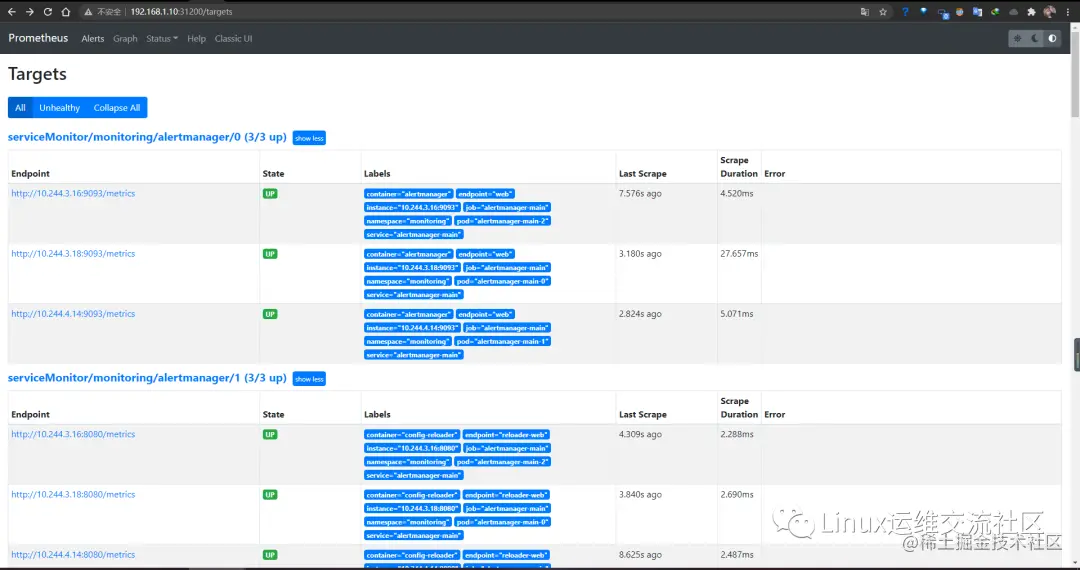Open endpoint http://10.244.3.16:8080/metrics
The image size is (1080, 570).
[x=73, y=434]
